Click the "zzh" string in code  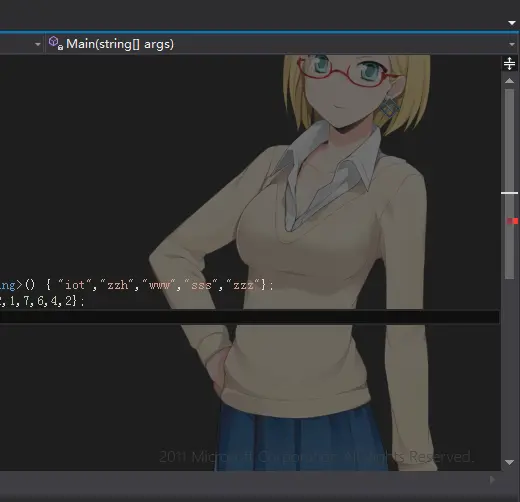[x=117, y=285]
